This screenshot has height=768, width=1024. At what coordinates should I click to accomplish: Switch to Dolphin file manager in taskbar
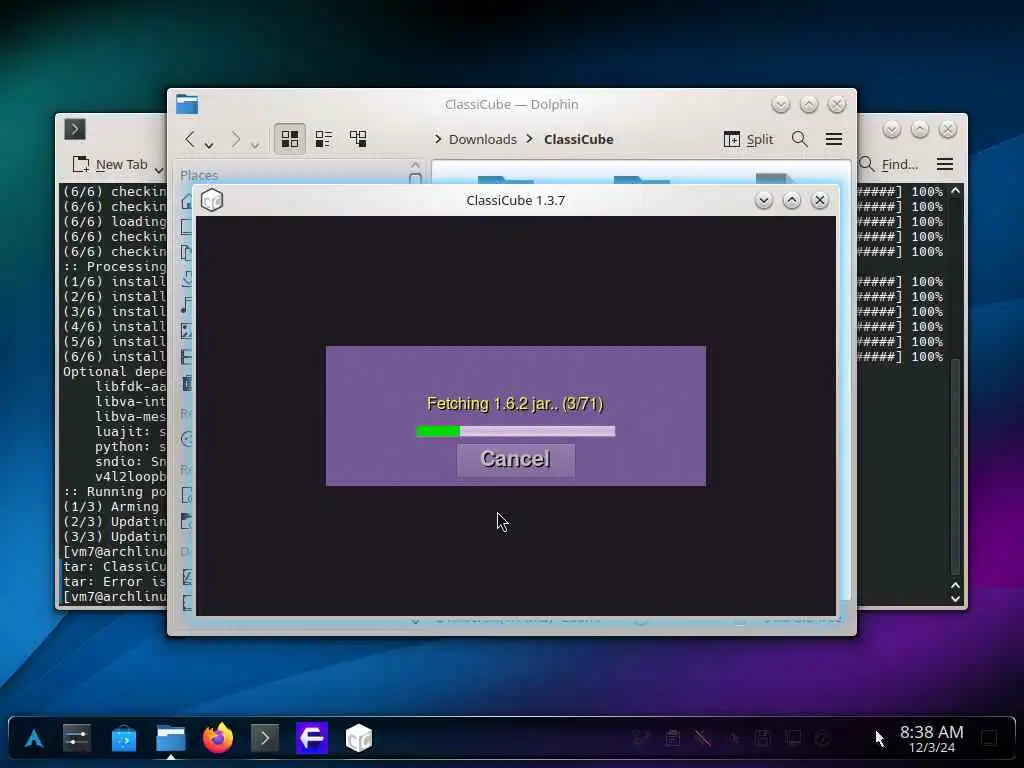tap(170, 739)
